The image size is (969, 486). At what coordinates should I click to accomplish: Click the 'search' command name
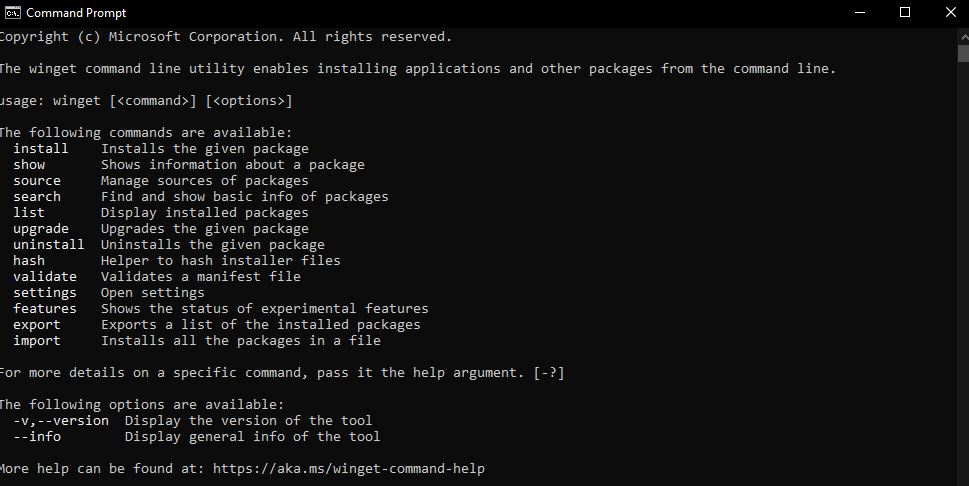[37, 197]
